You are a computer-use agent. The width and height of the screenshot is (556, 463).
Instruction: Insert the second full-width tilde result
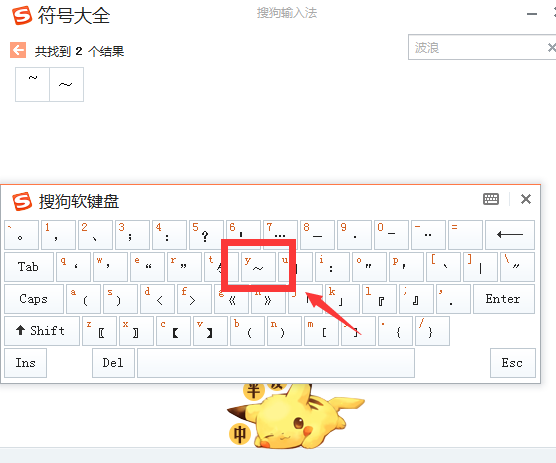(66, 84)
